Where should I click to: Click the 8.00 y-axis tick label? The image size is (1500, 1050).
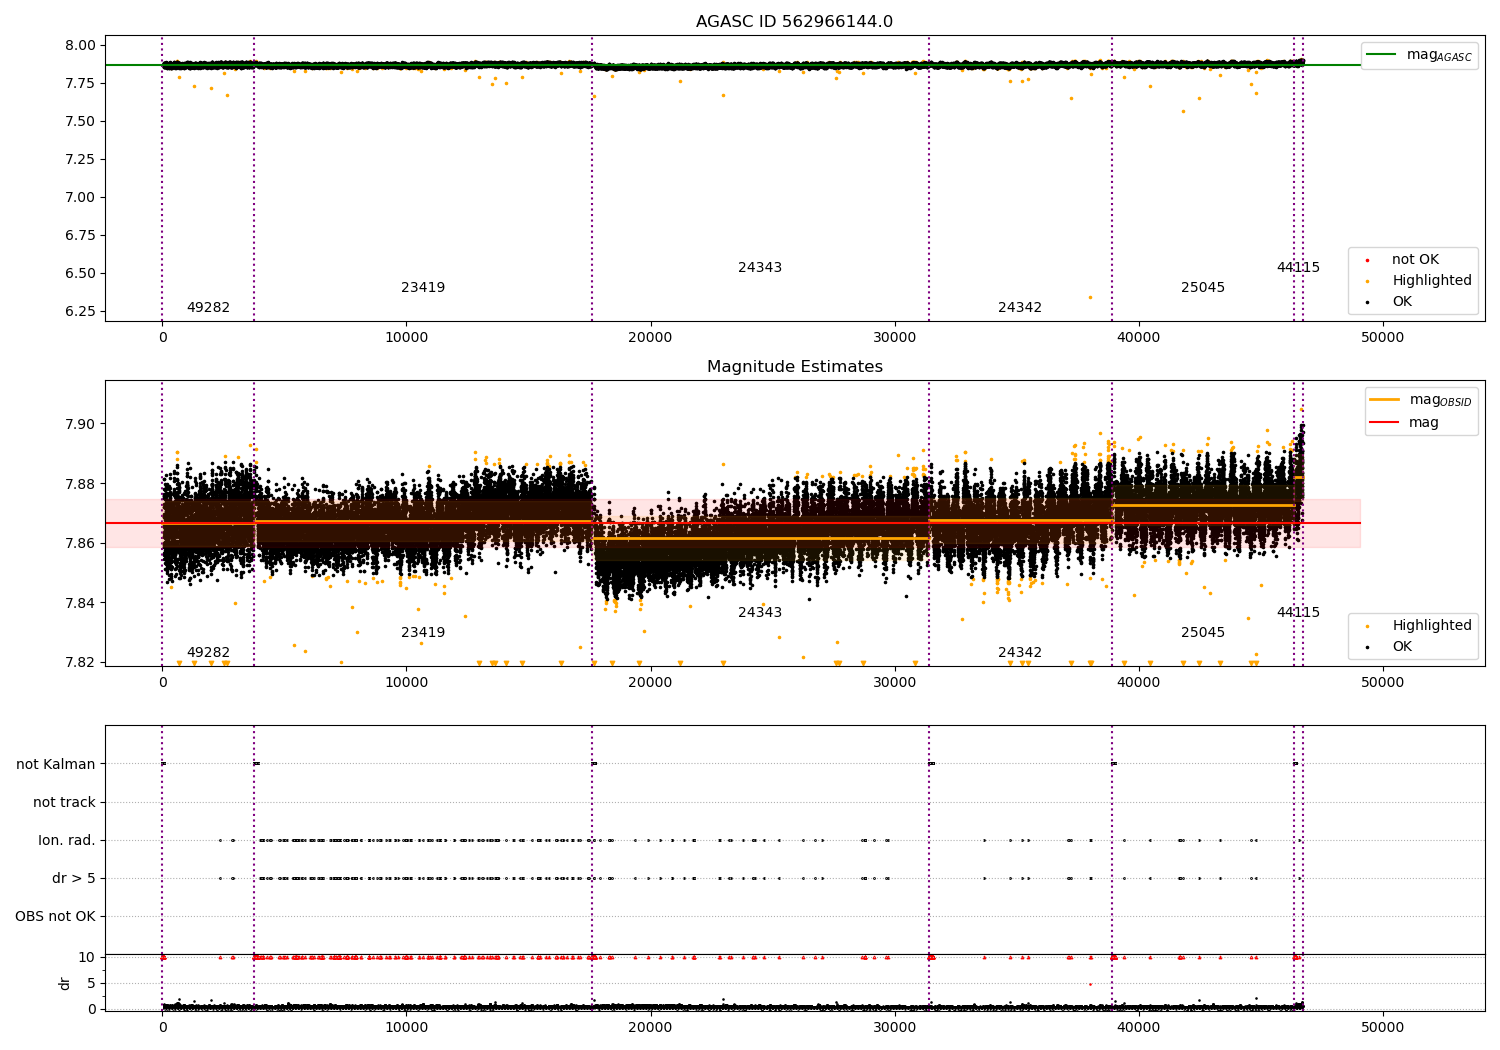point(82,45)
